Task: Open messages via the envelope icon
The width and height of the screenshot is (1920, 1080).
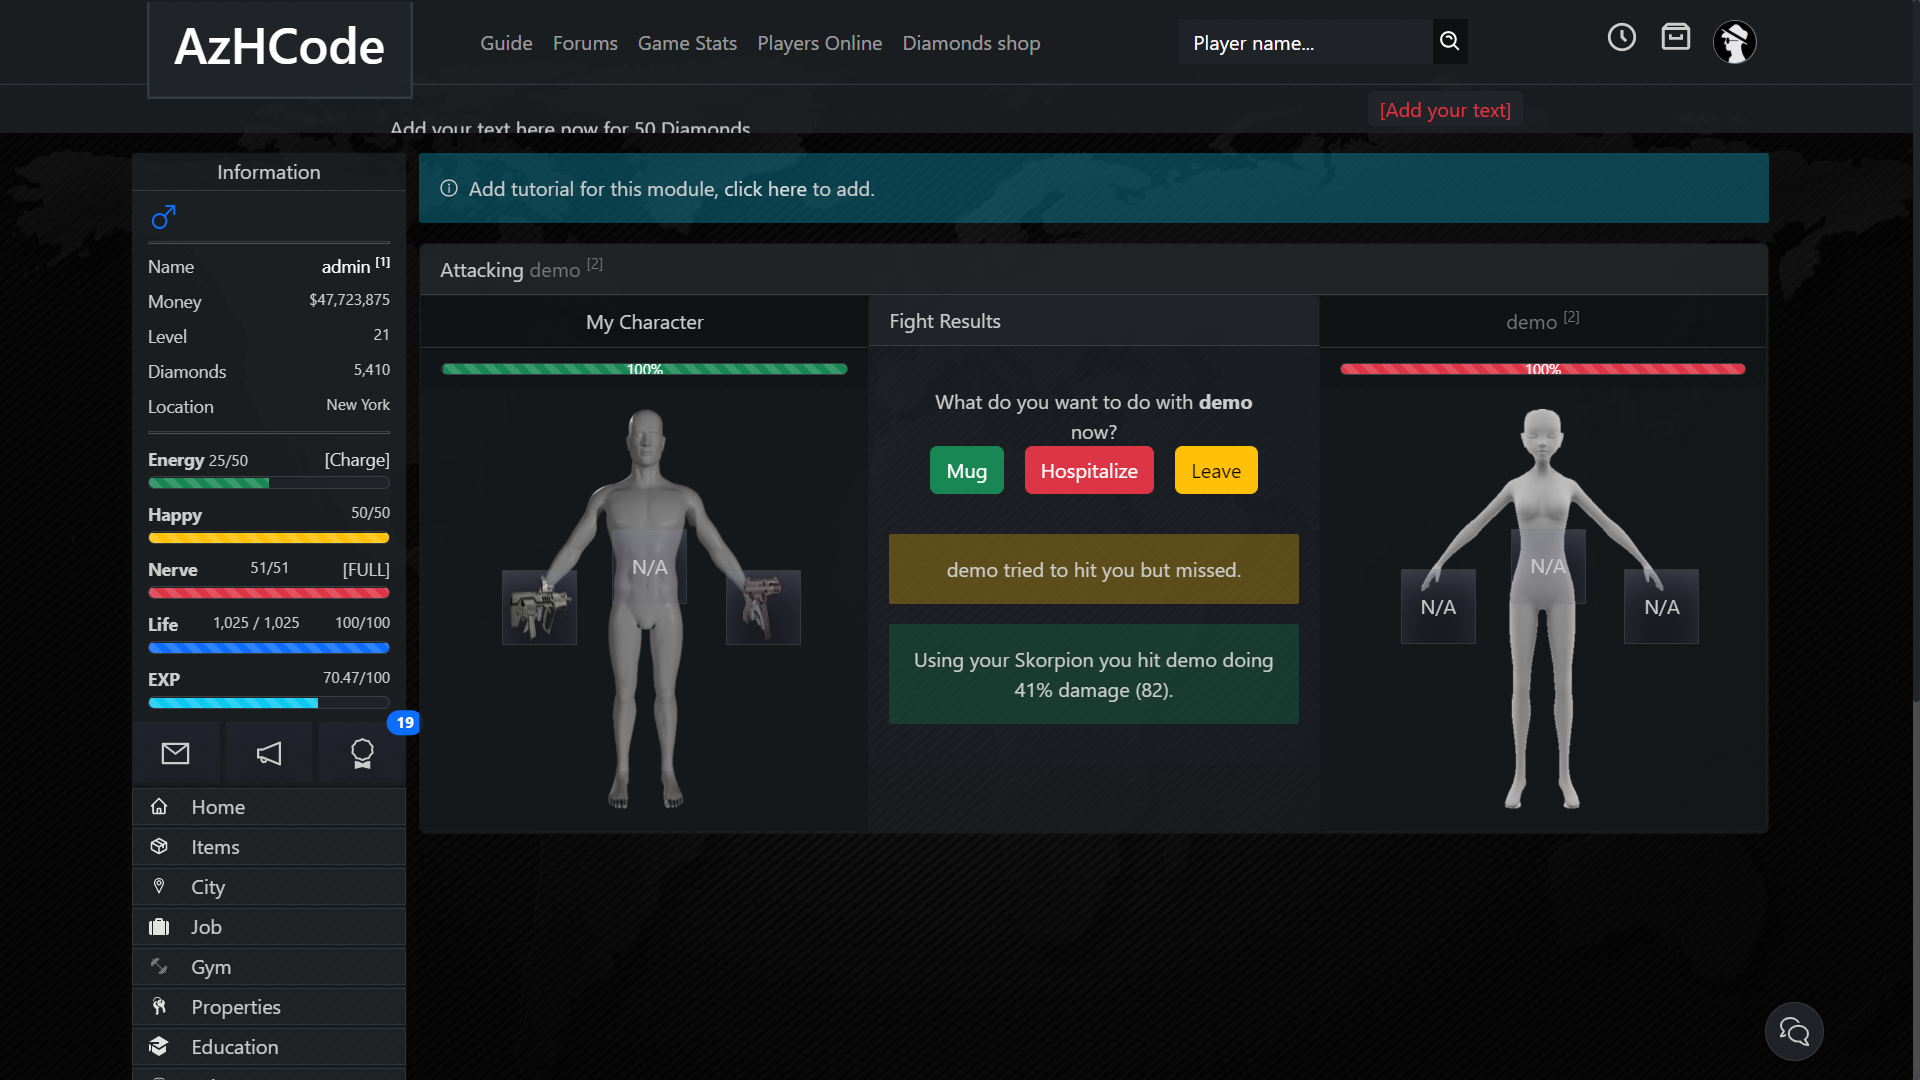Action: tap(176, 753)
